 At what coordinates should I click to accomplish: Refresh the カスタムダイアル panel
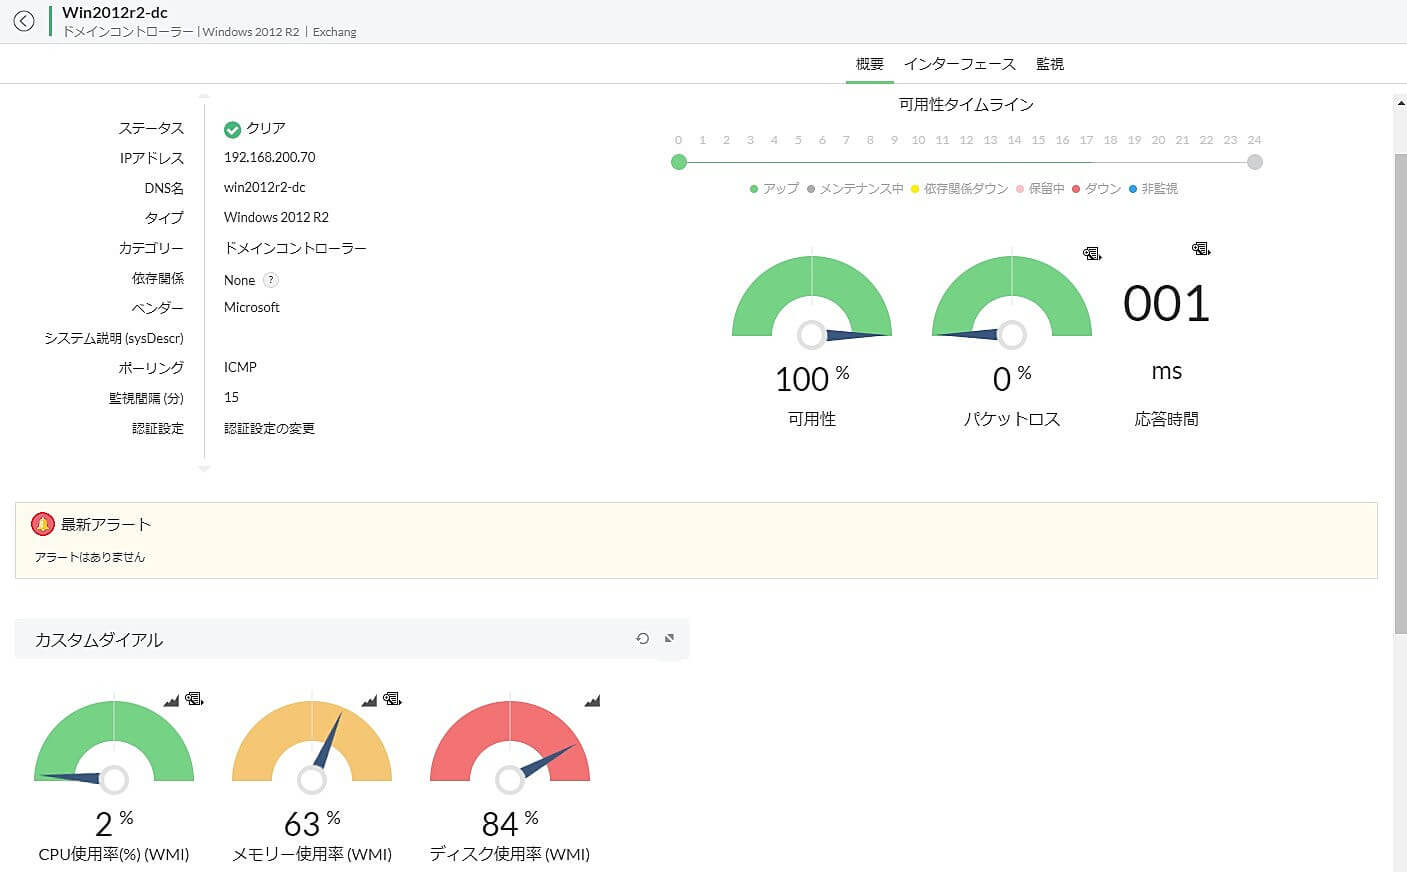pos(643,638)
